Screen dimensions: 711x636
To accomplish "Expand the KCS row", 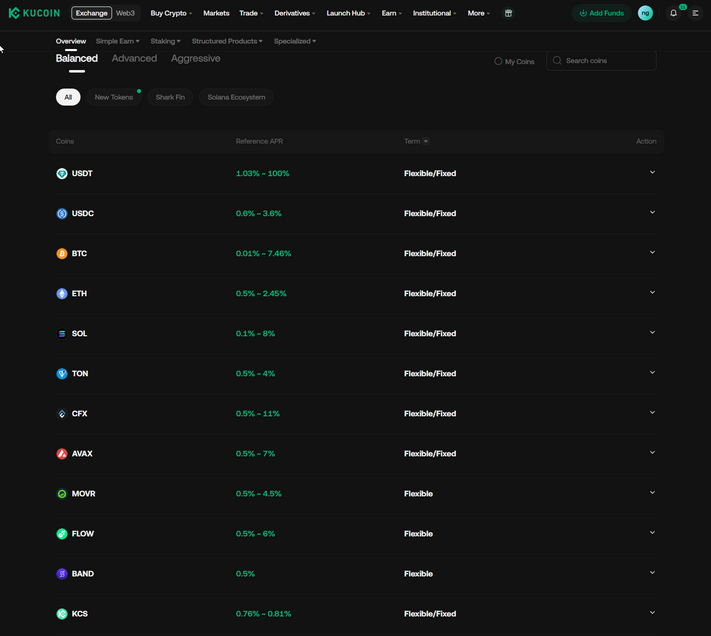I will pos(652,612).
